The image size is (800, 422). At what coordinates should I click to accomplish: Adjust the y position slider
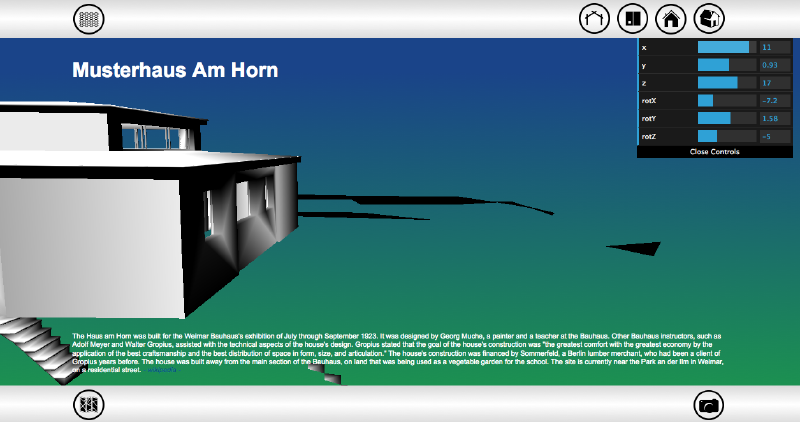(x=727, y=65)
